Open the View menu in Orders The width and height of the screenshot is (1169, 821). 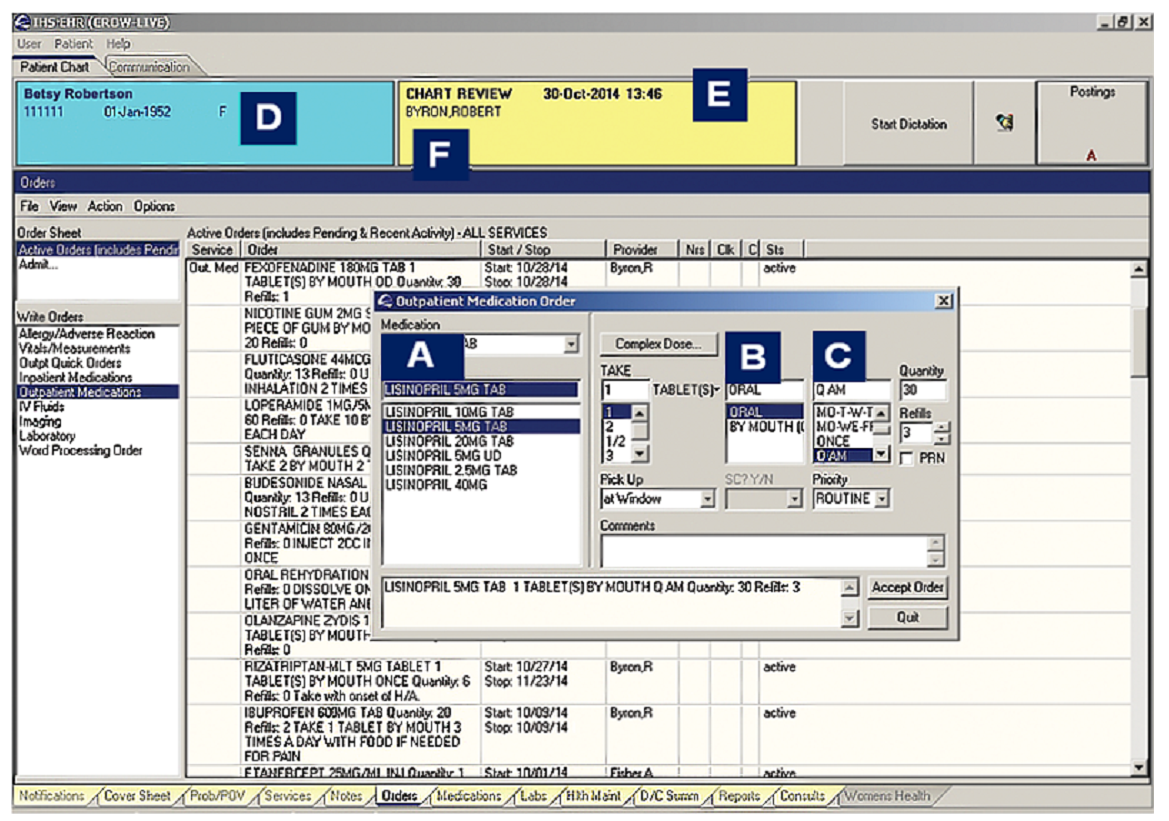pyautogui.click(x=63, y=207)
